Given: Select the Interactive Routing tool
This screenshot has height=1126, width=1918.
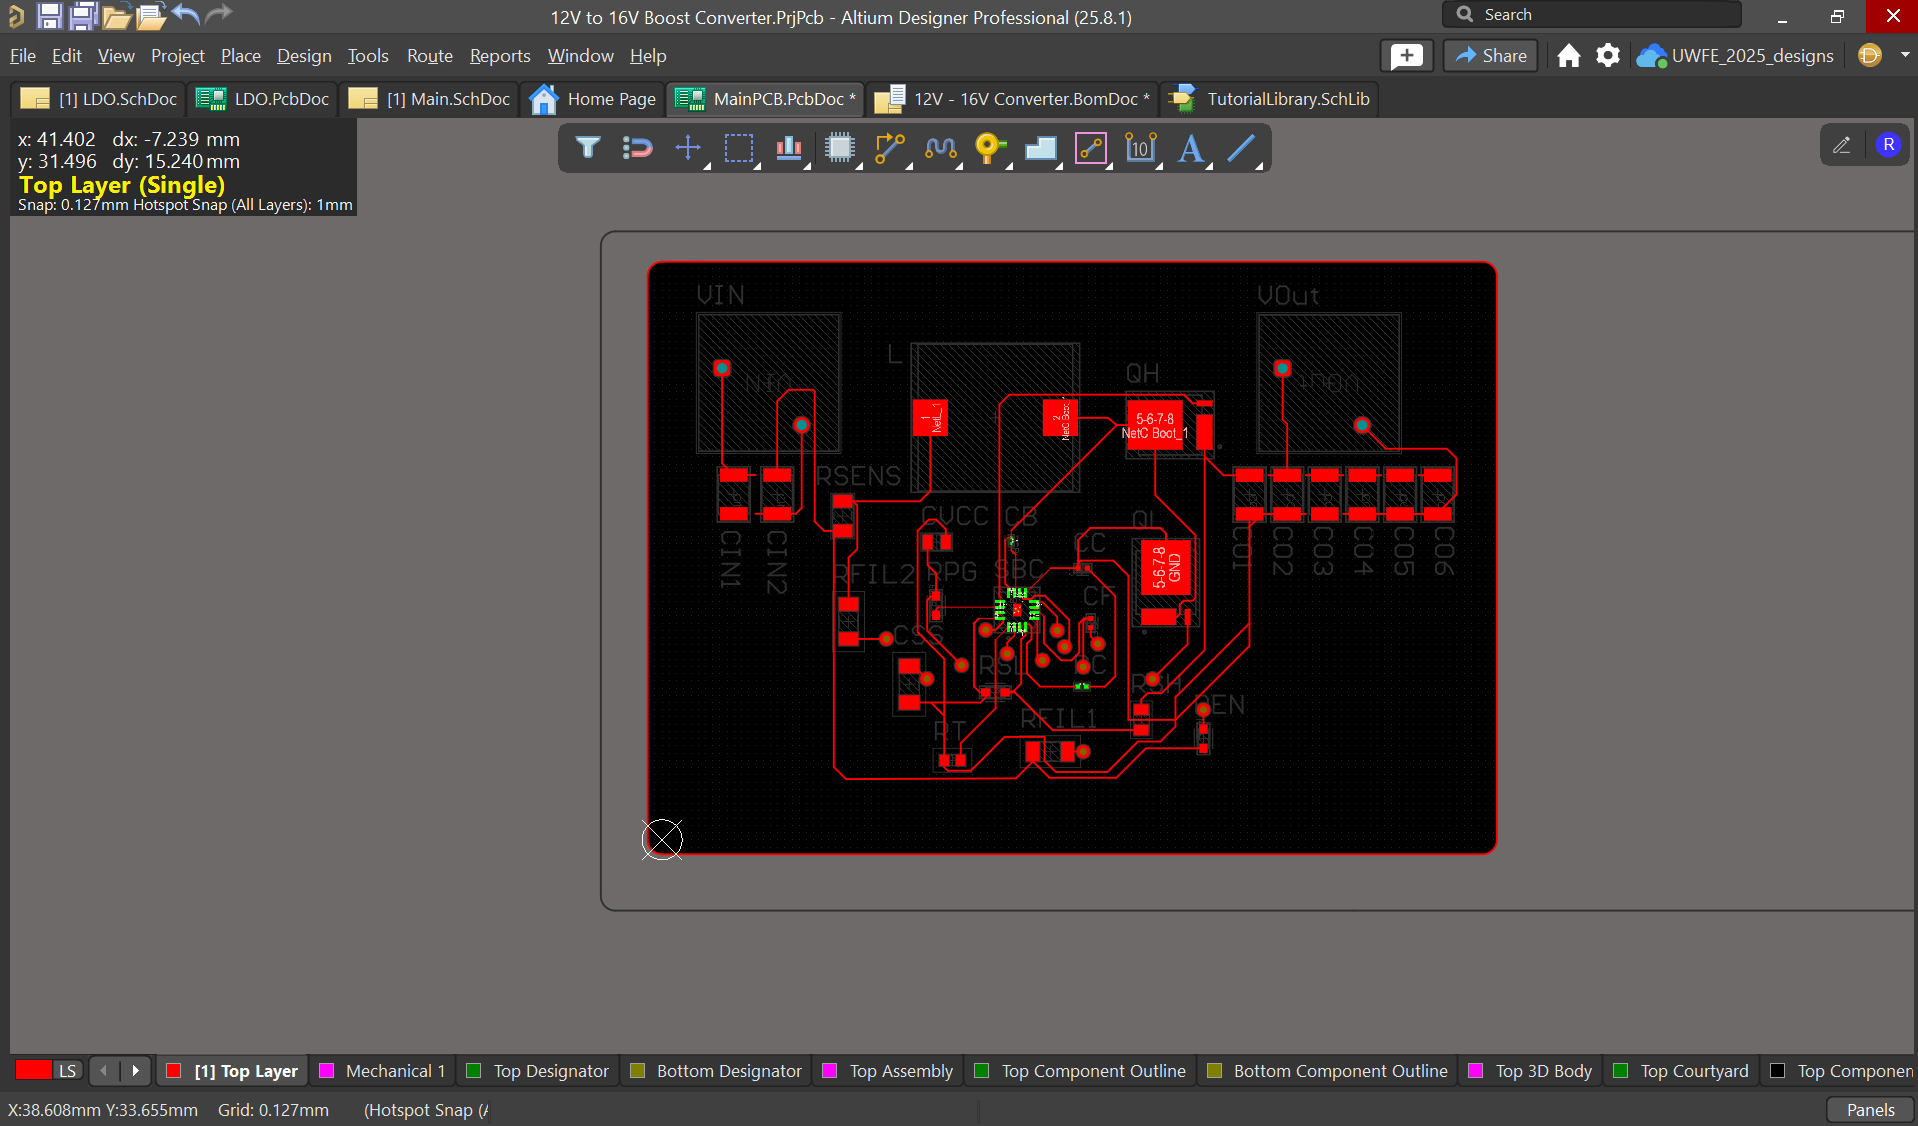Looking at the screenshot, I should click(890, 148).
